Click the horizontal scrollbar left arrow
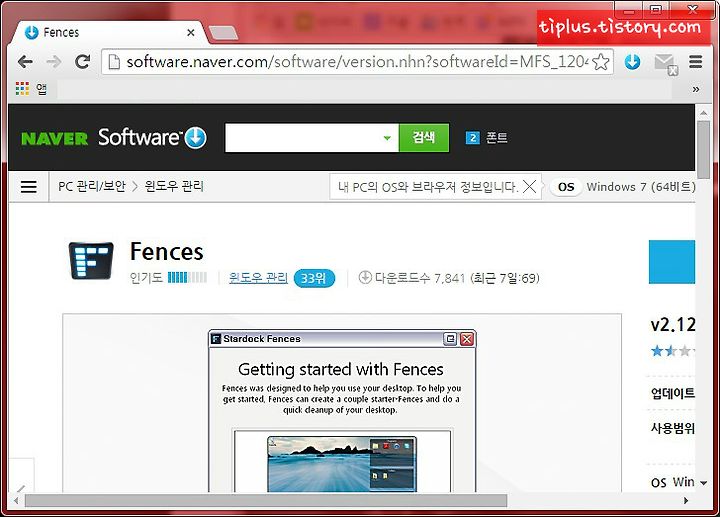 17,500
